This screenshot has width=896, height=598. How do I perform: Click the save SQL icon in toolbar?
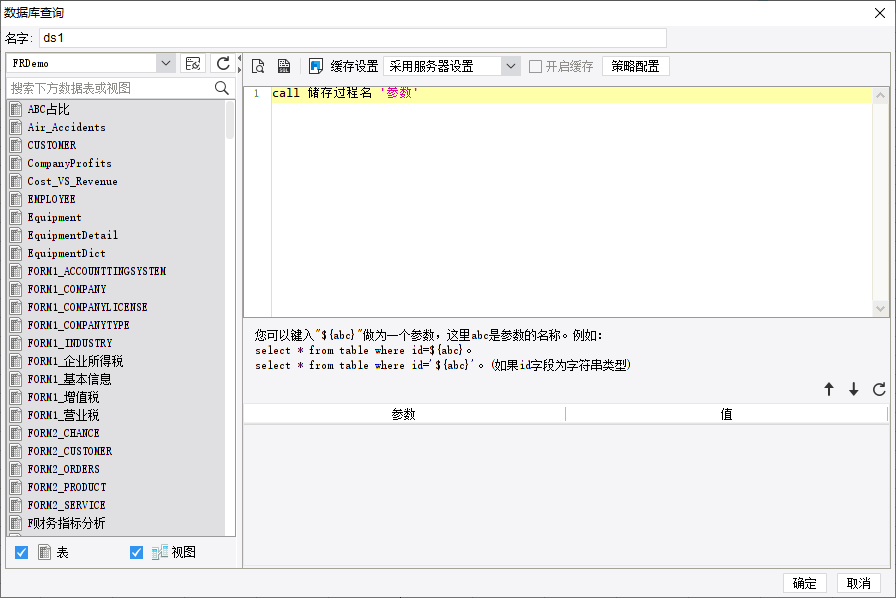coord(283,66)
